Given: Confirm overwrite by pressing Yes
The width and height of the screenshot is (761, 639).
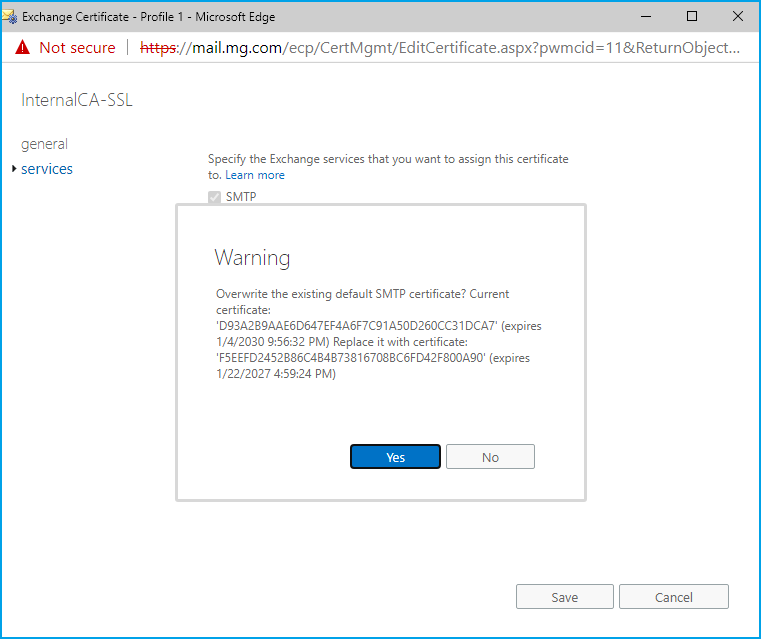Looking at the screenshot, I should coord(395,457).
